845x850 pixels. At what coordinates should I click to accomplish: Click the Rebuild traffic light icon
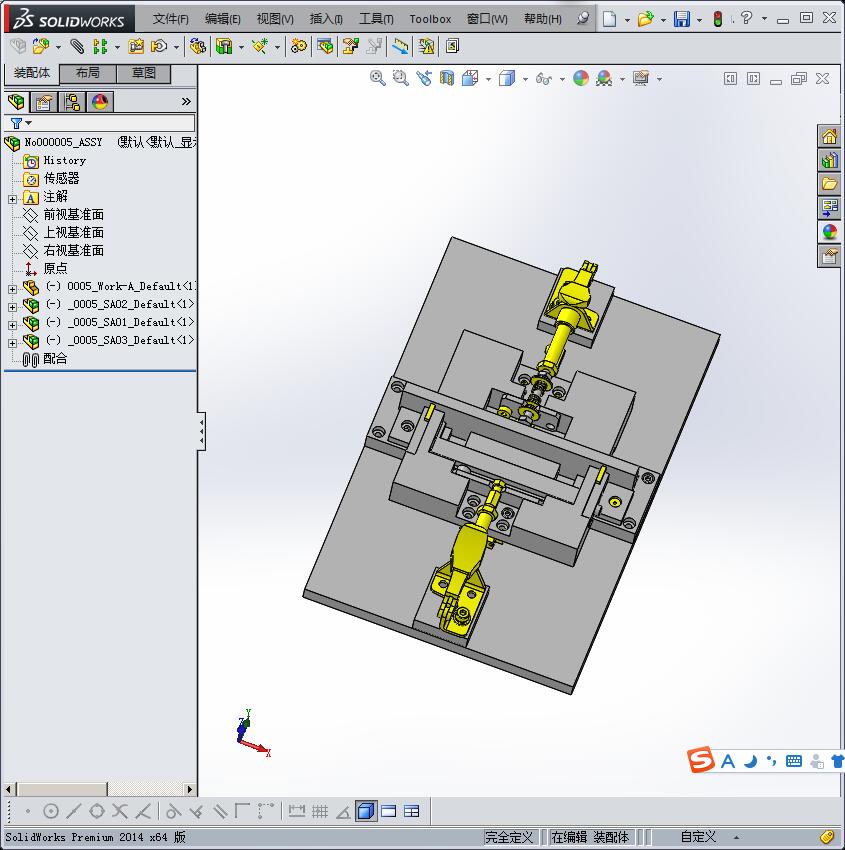point(718,20)
